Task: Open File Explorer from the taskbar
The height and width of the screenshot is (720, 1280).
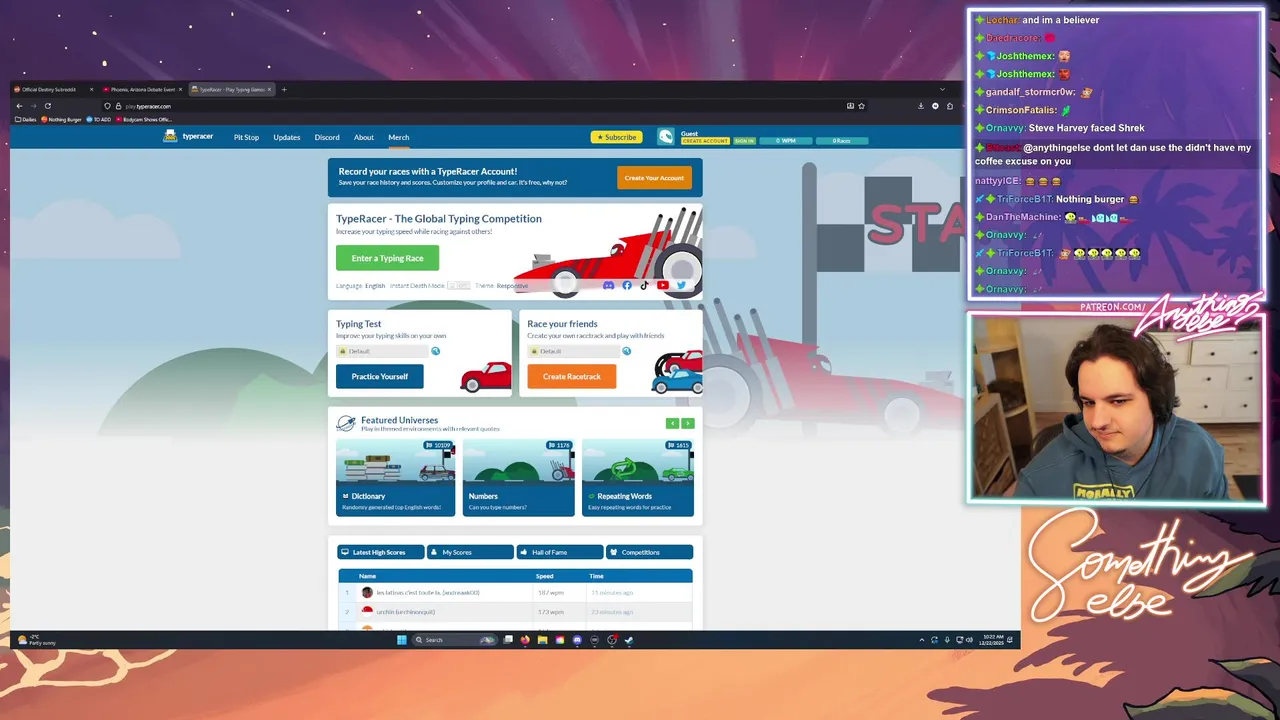Action: [x=542, y=640]
